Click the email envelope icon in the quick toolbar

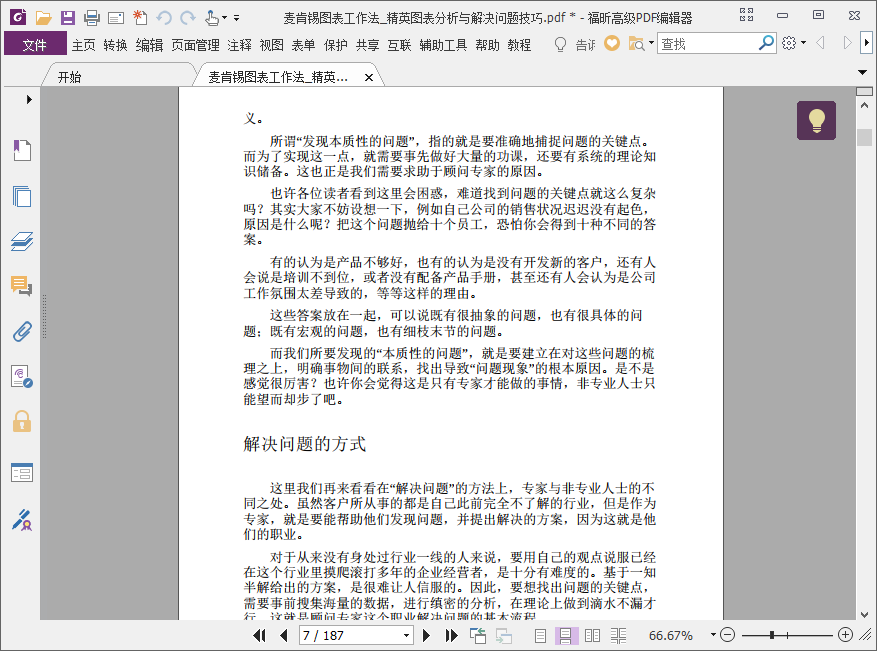click(x=116, y=18)
